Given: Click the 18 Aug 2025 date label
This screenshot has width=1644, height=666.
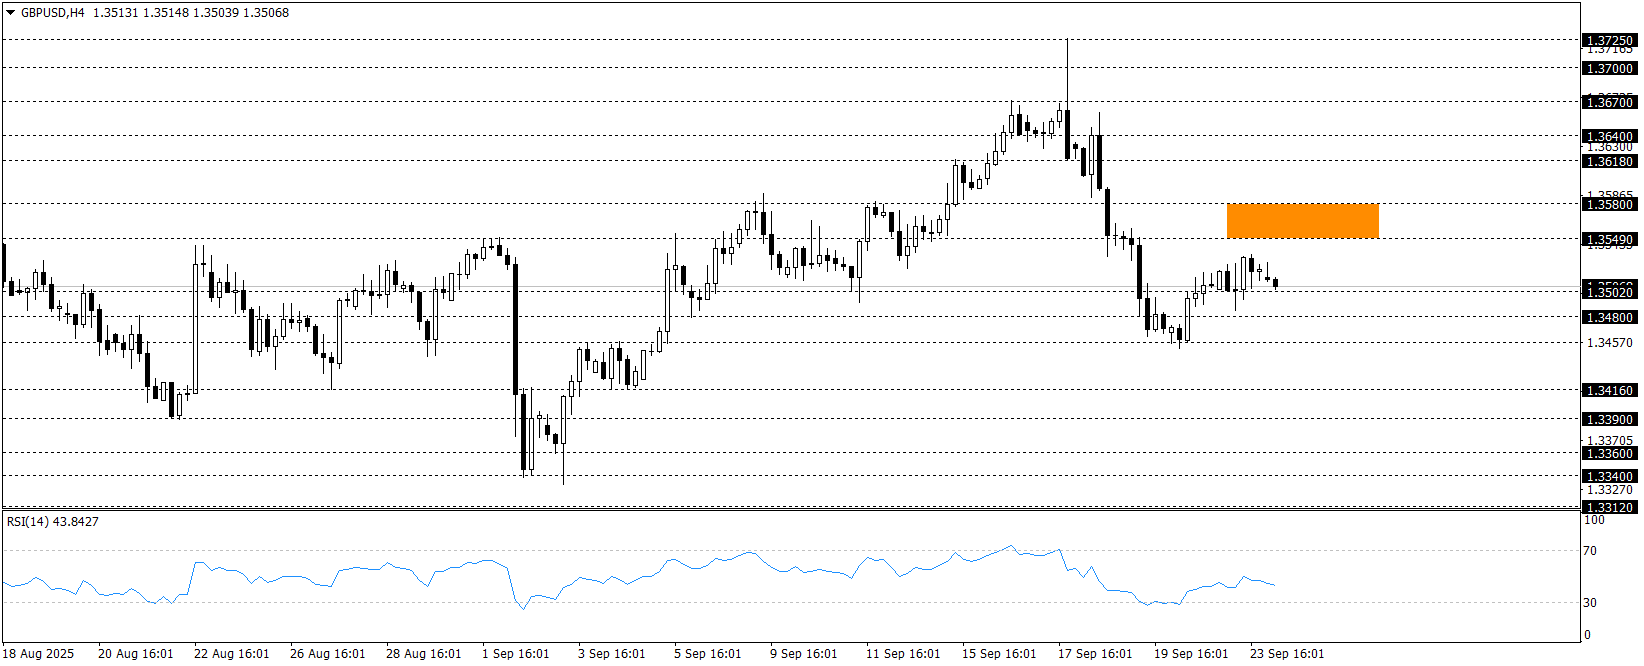Looking at the screenshot, I should [38, 654].
